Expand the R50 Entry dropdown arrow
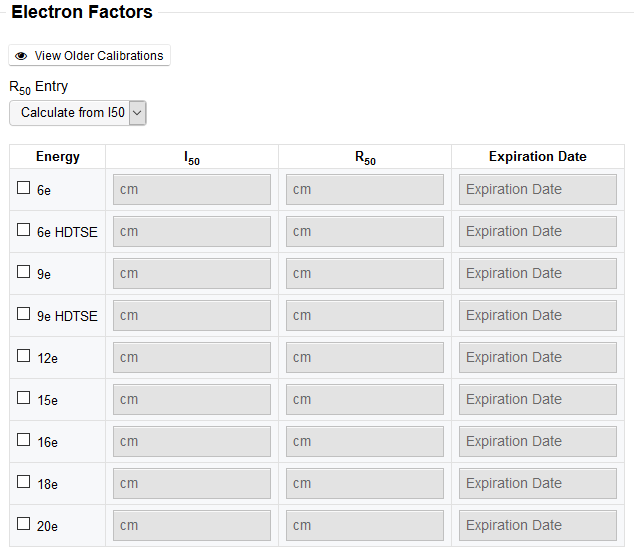 (x=137, y=113)
